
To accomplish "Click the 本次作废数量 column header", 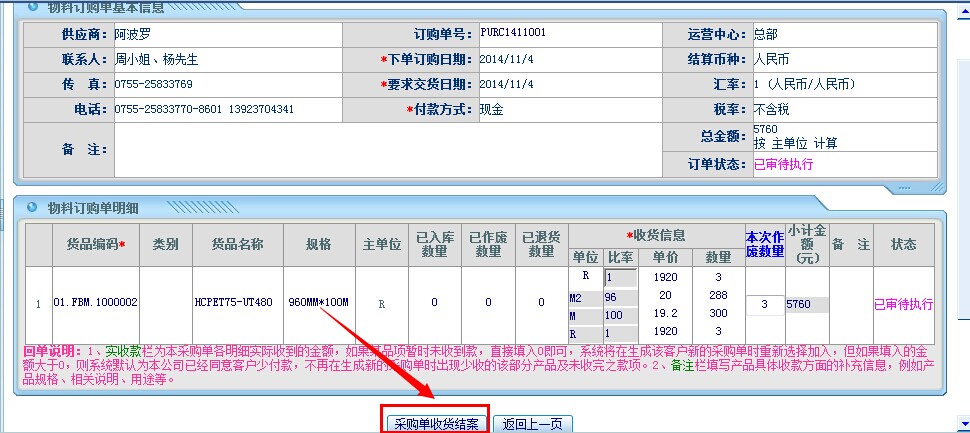I will [x=764, y=244].
